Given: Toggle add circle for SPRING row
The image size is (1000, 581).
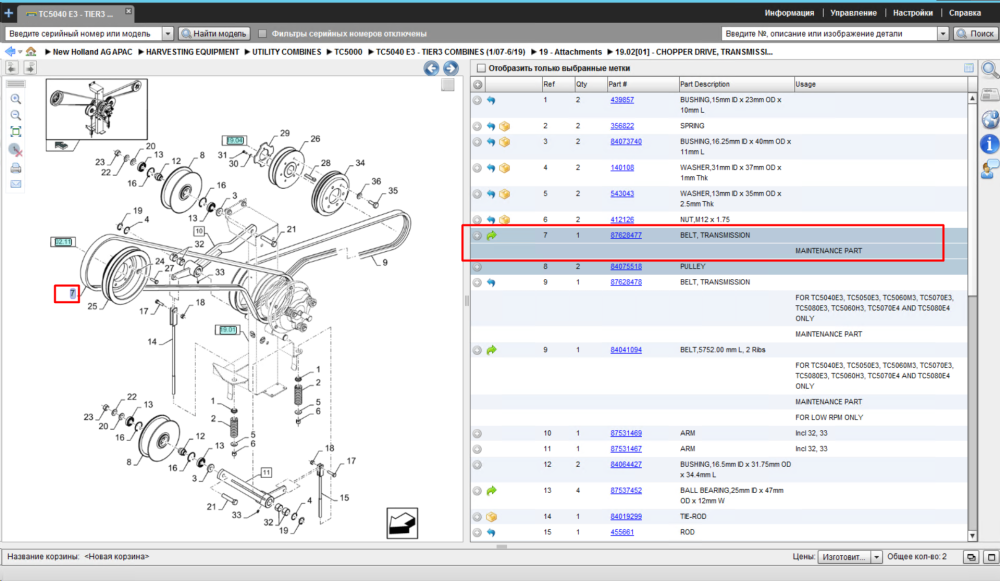Looking at the screenshot, I should 477,126.
